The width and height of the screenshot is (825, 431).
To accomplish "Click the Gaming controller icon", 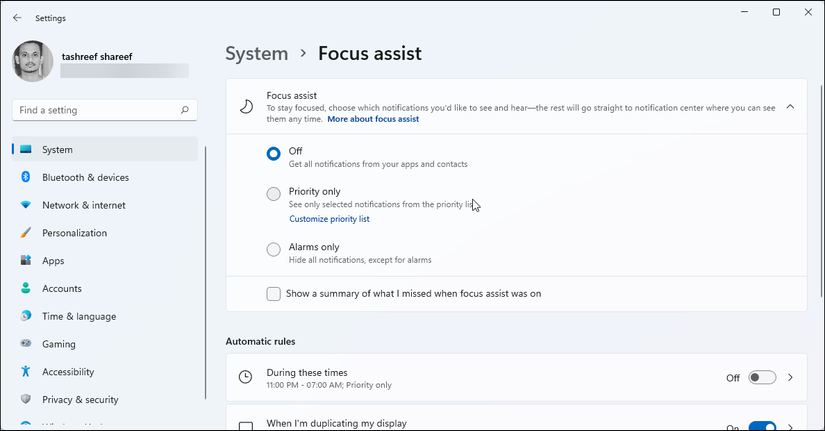I will coord(26,344).
